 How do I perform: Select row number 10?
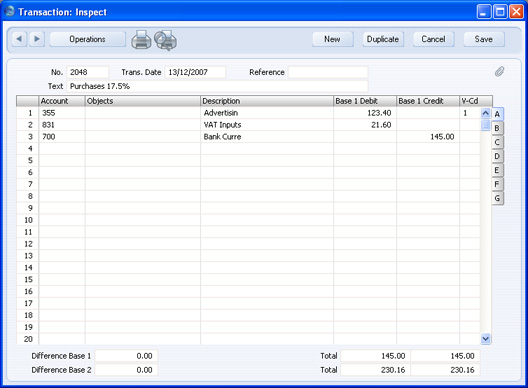point(28,220)
